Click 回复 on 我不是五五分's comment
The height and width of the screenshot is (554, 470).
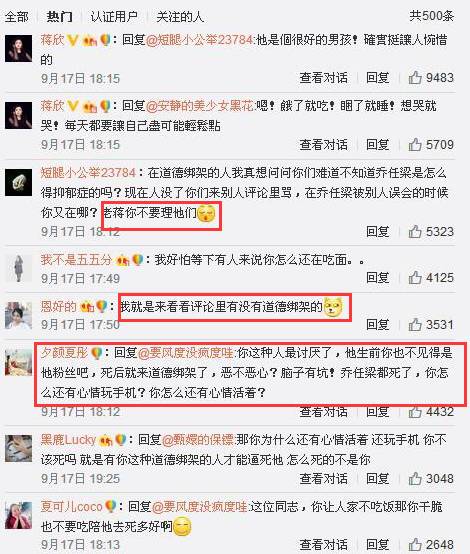377,277
